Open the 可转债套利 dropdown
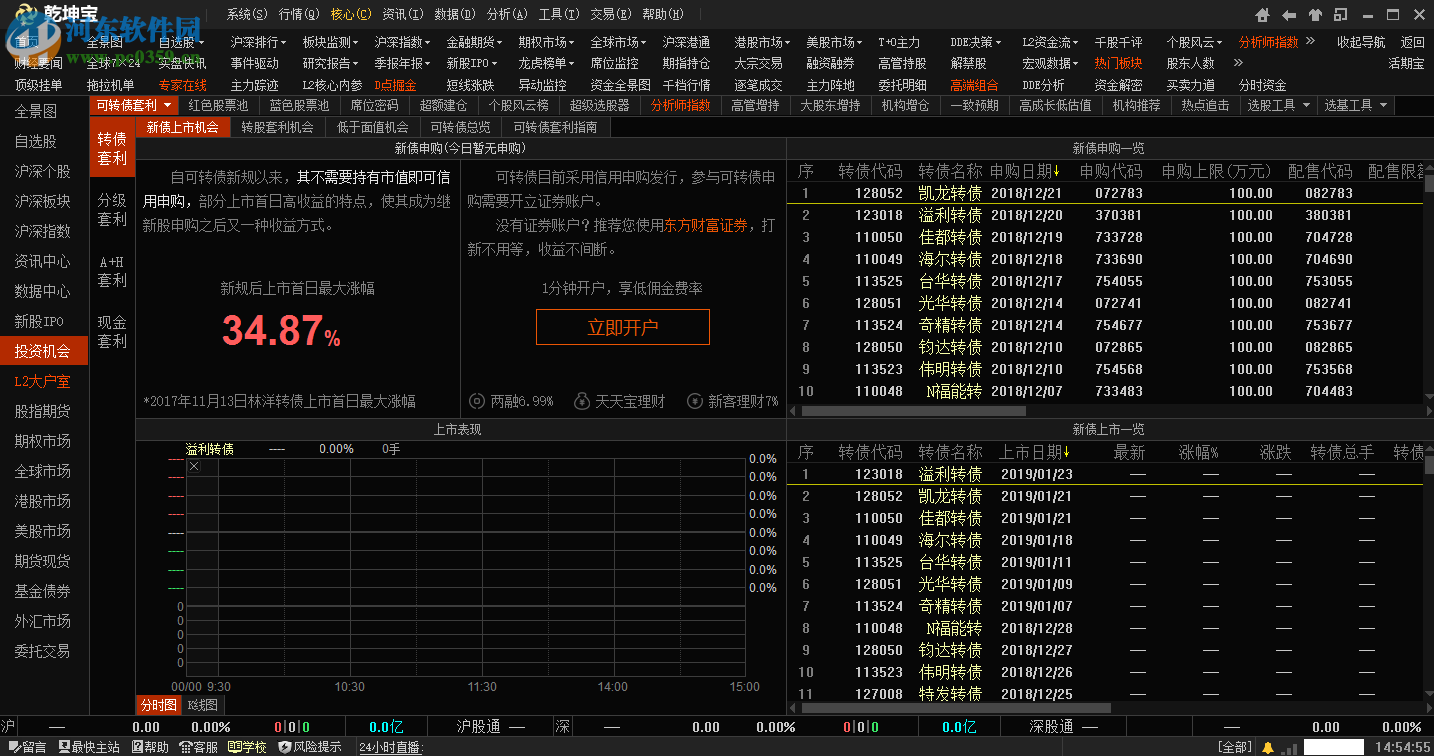The image size is (1434, 756). pos(132,104)
